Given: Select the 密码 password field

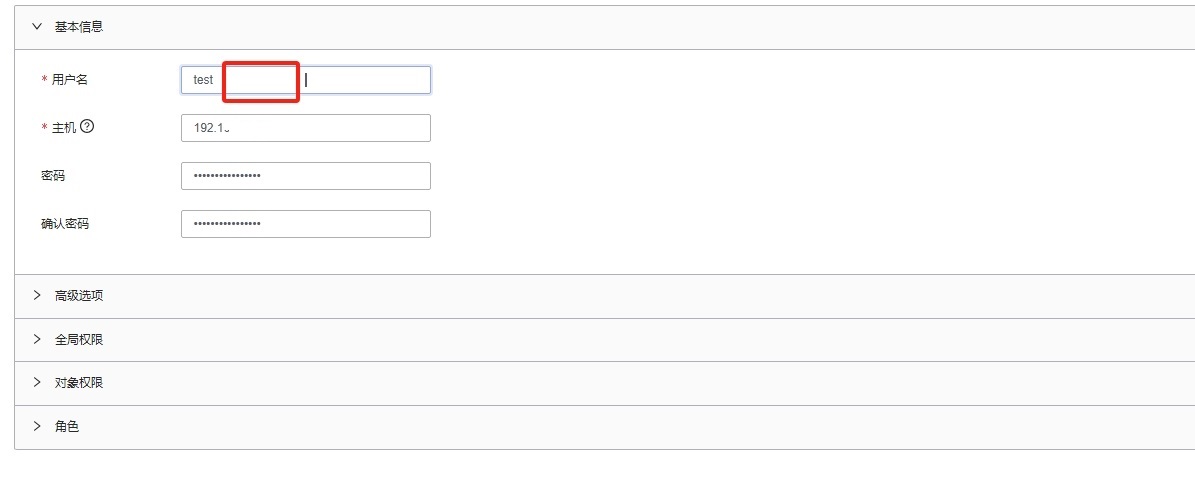Looking at the screenshot, I should click(305, 176).
